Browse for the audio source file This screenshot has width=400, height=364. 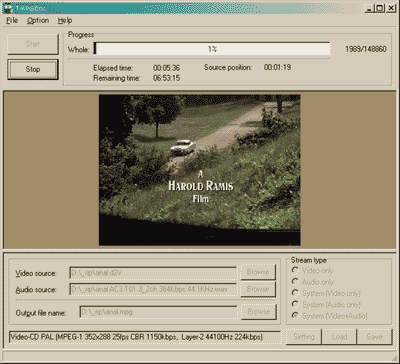[x=258, y=289]
